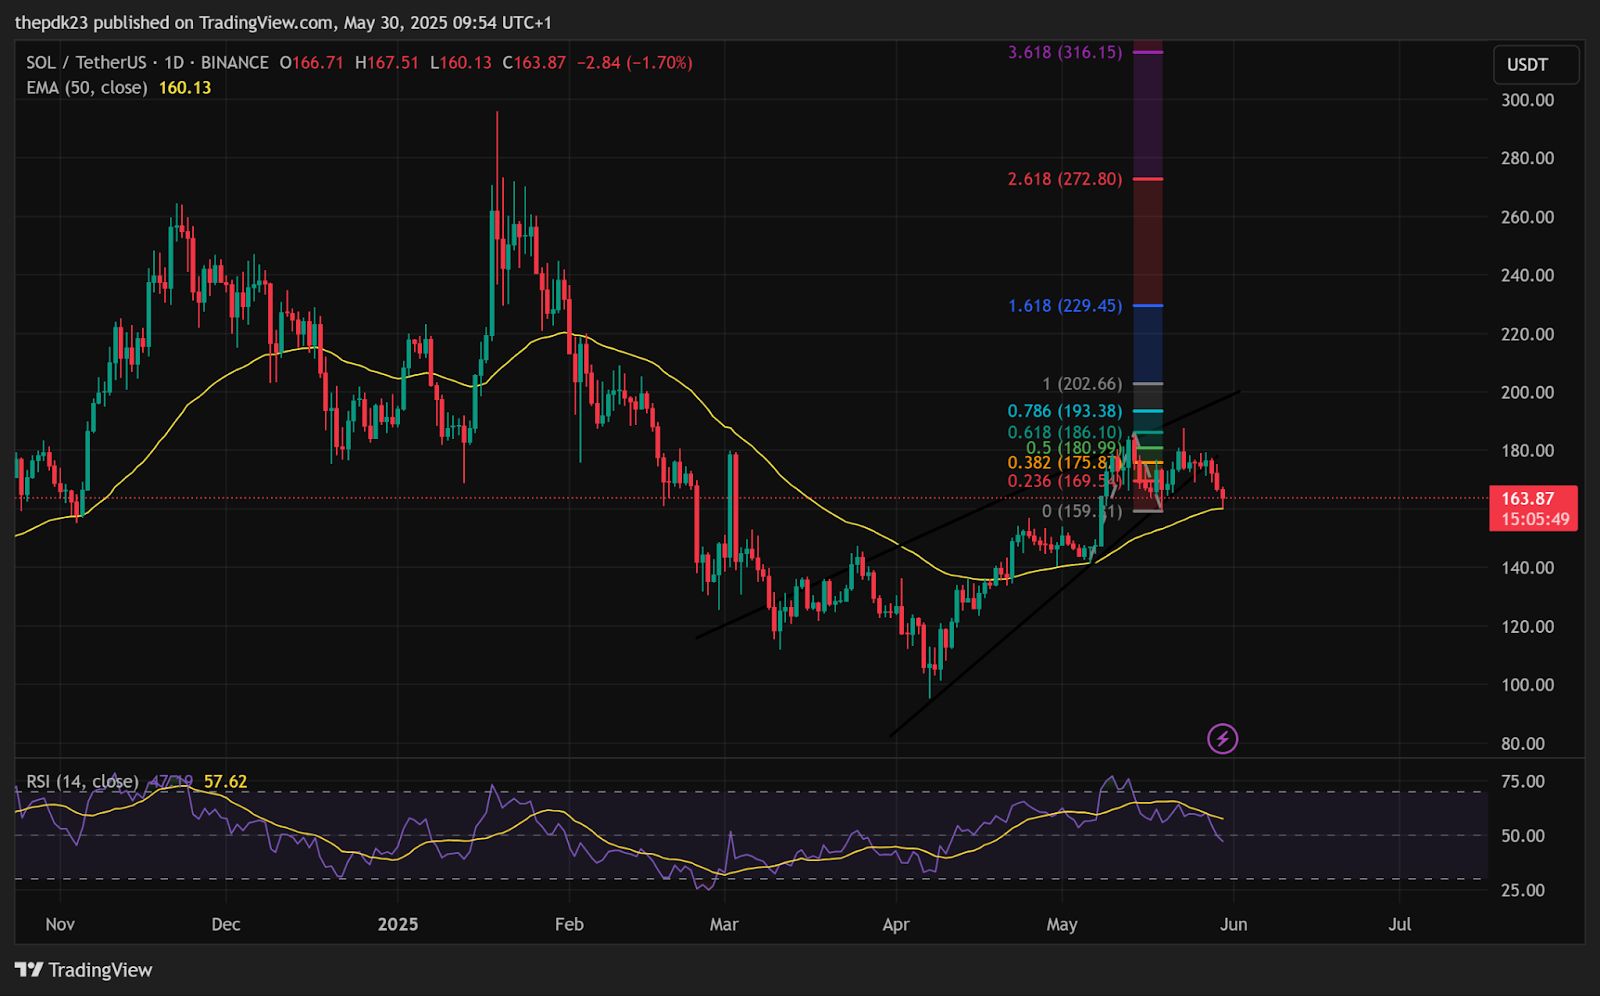Click the 2025 label on time axis
1600x996 pixels.
pyautogui.click(x=398, y=924)
